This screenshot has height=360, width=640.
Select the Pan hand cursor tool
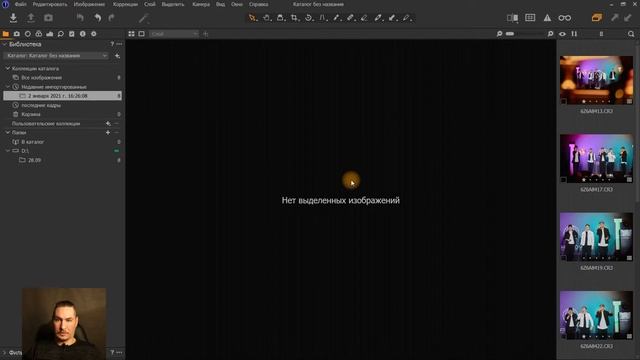[x=267, y=18]
